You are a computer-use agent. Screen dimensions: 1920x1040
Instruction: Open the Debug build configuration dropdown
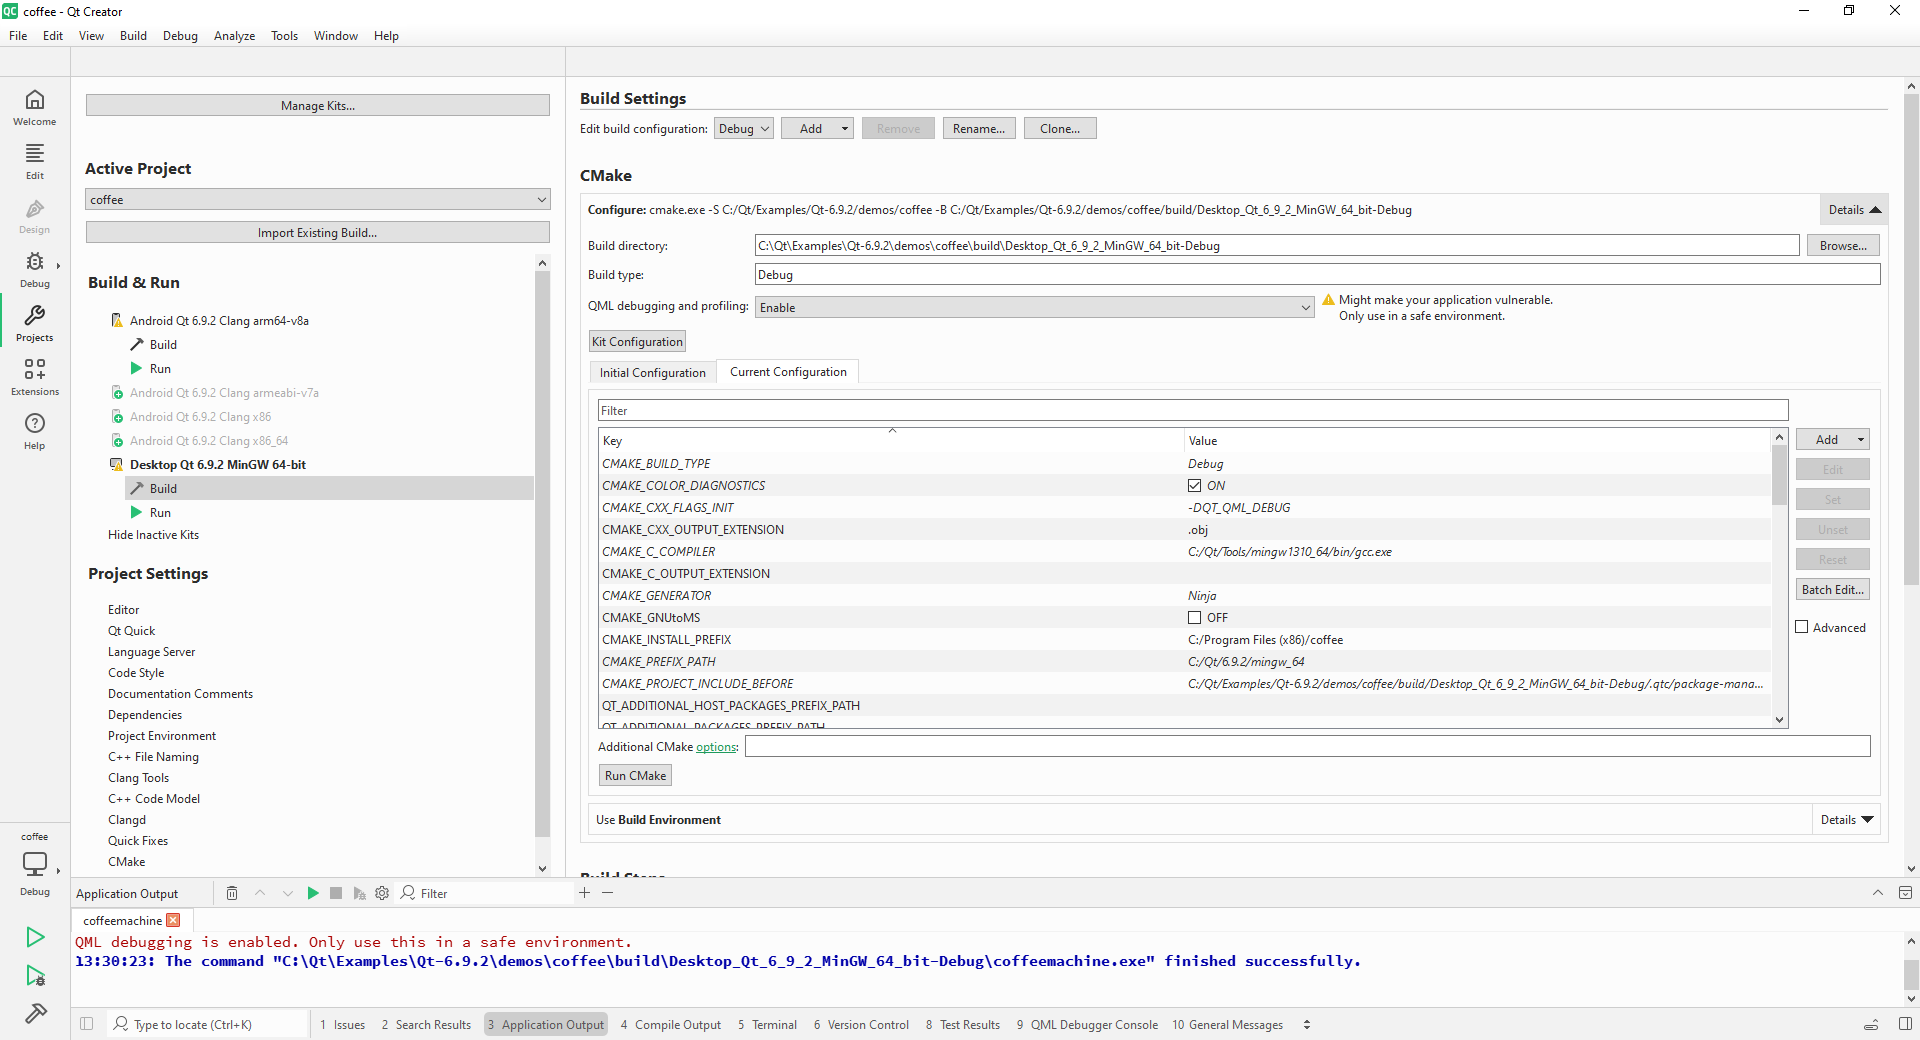point(743,129)
